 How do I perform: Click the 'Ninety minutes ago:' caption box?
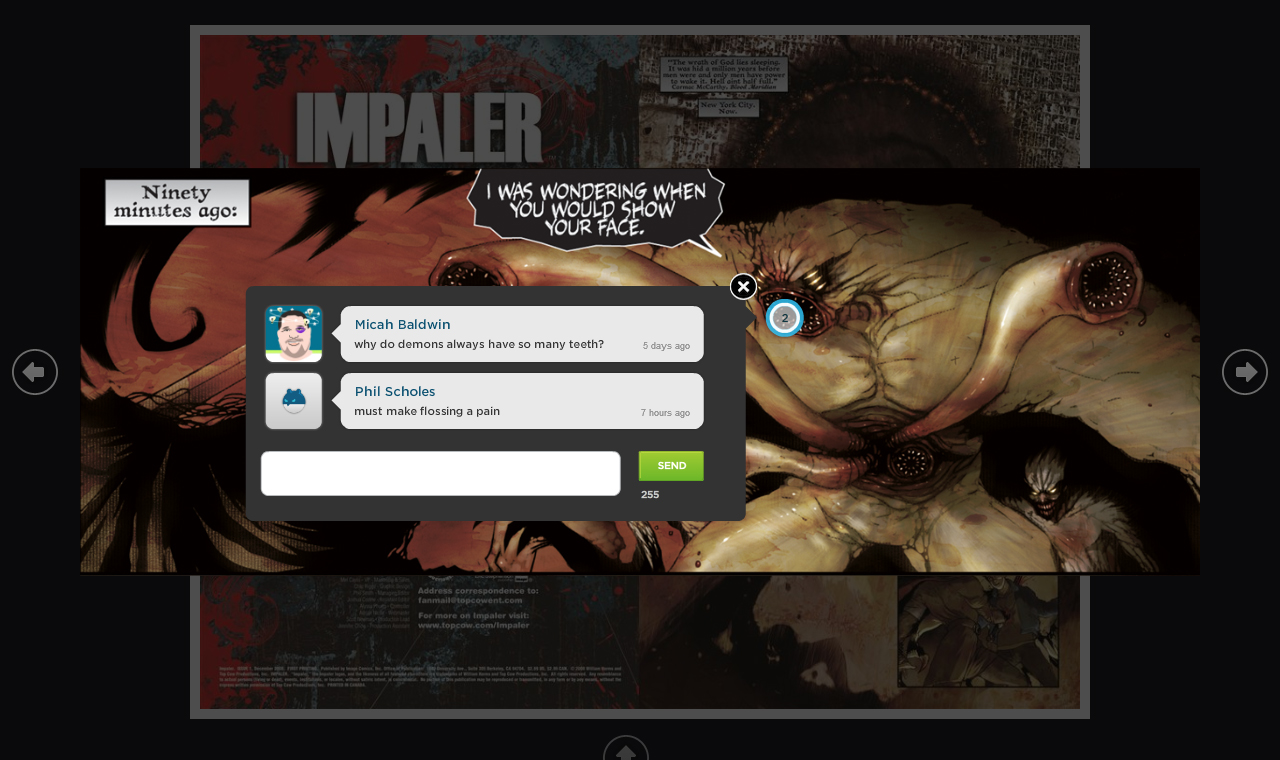pyautogui.click(x=177, y=202)
